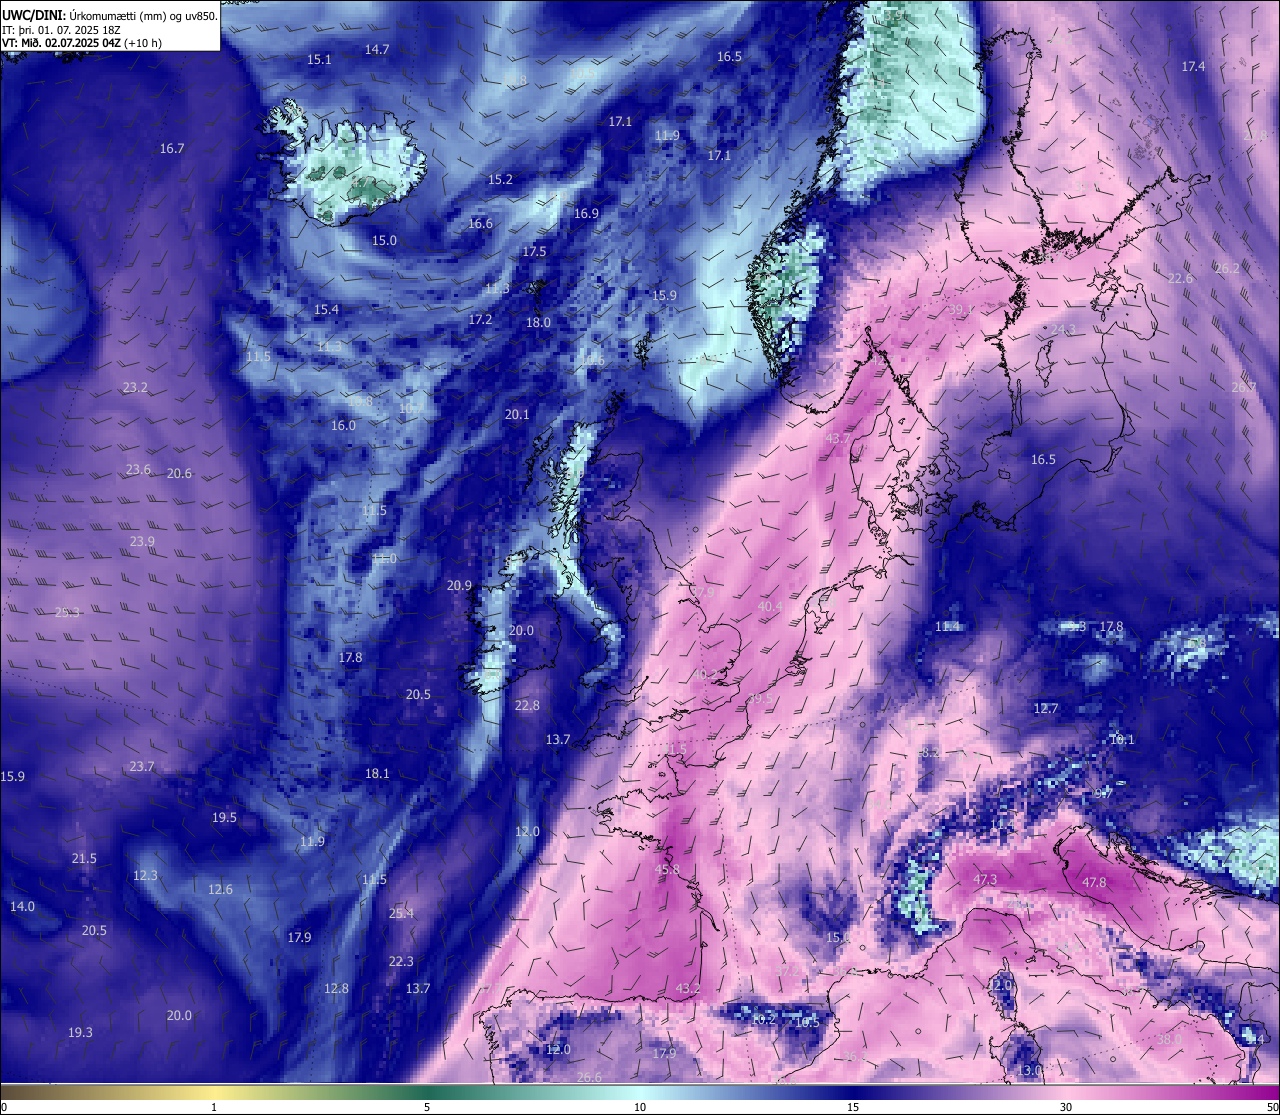Click the value 26.6 at the bottom over Spain
The width and height of the screenshot is (1280, 1115).
590,1078
